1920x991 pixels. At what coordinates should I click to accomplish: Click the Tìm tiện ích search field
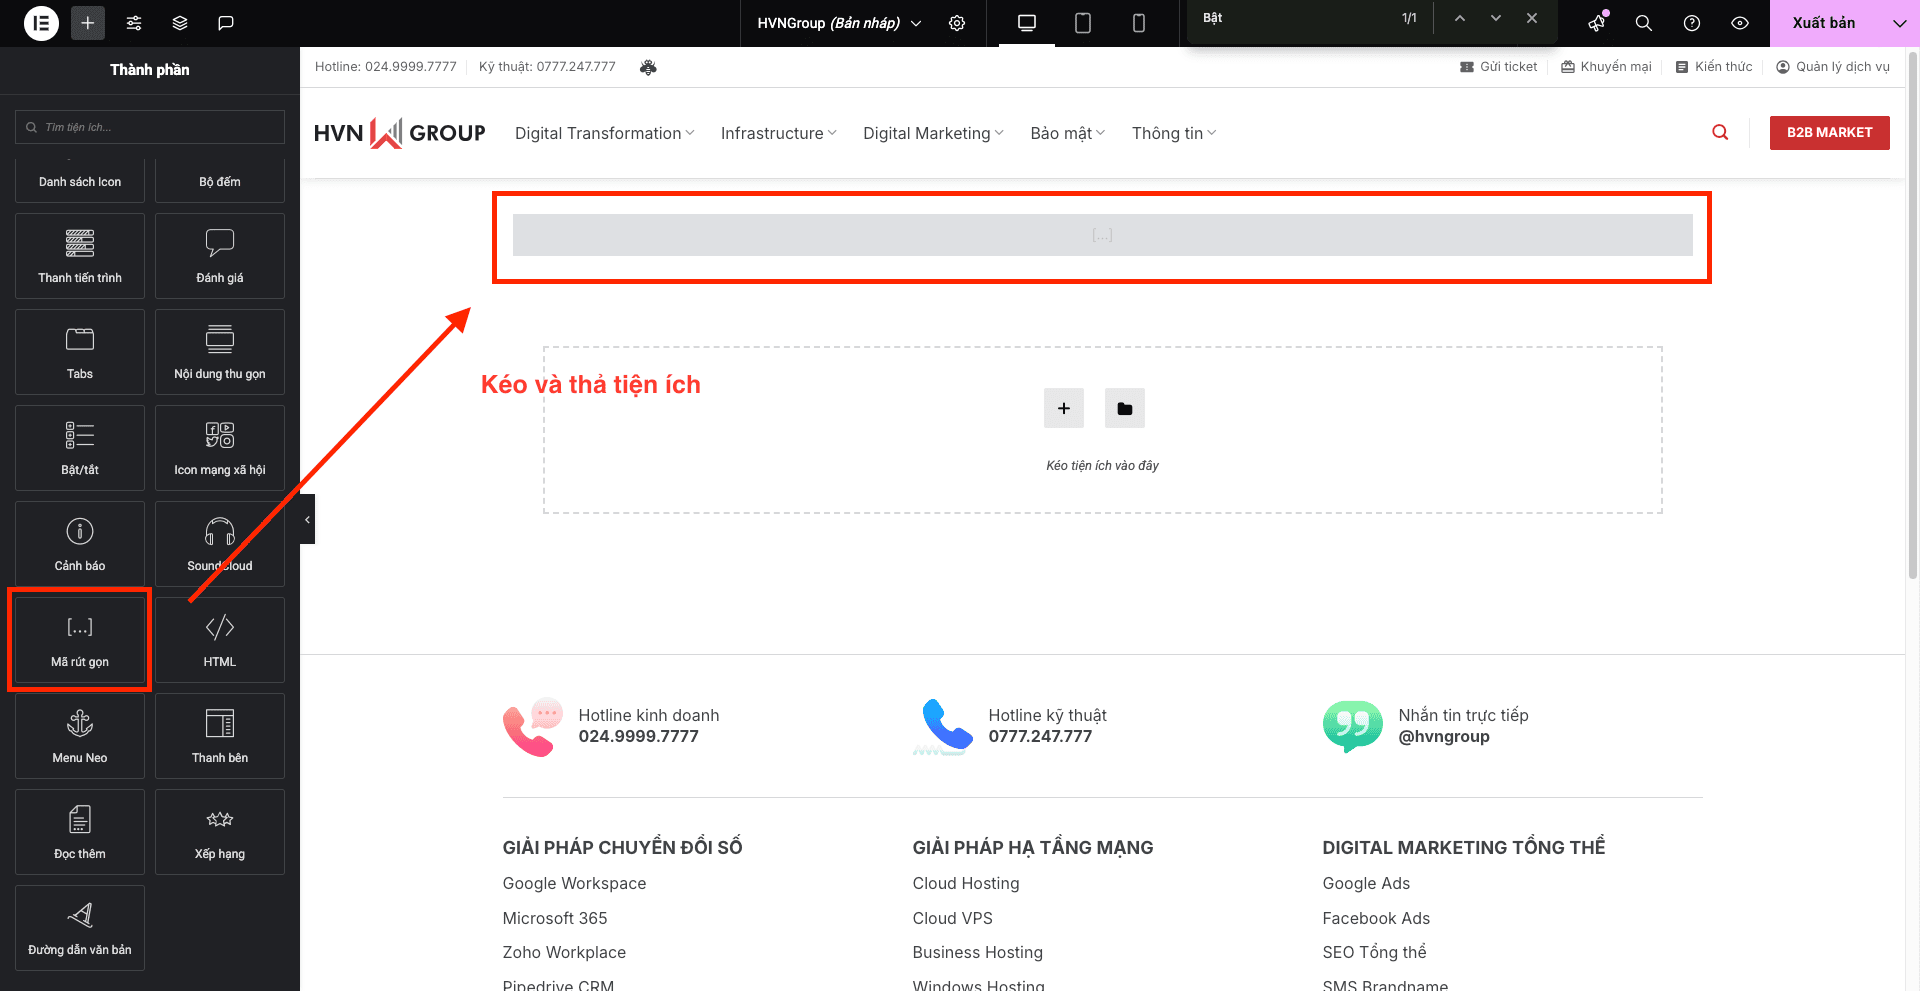point(149,127)
